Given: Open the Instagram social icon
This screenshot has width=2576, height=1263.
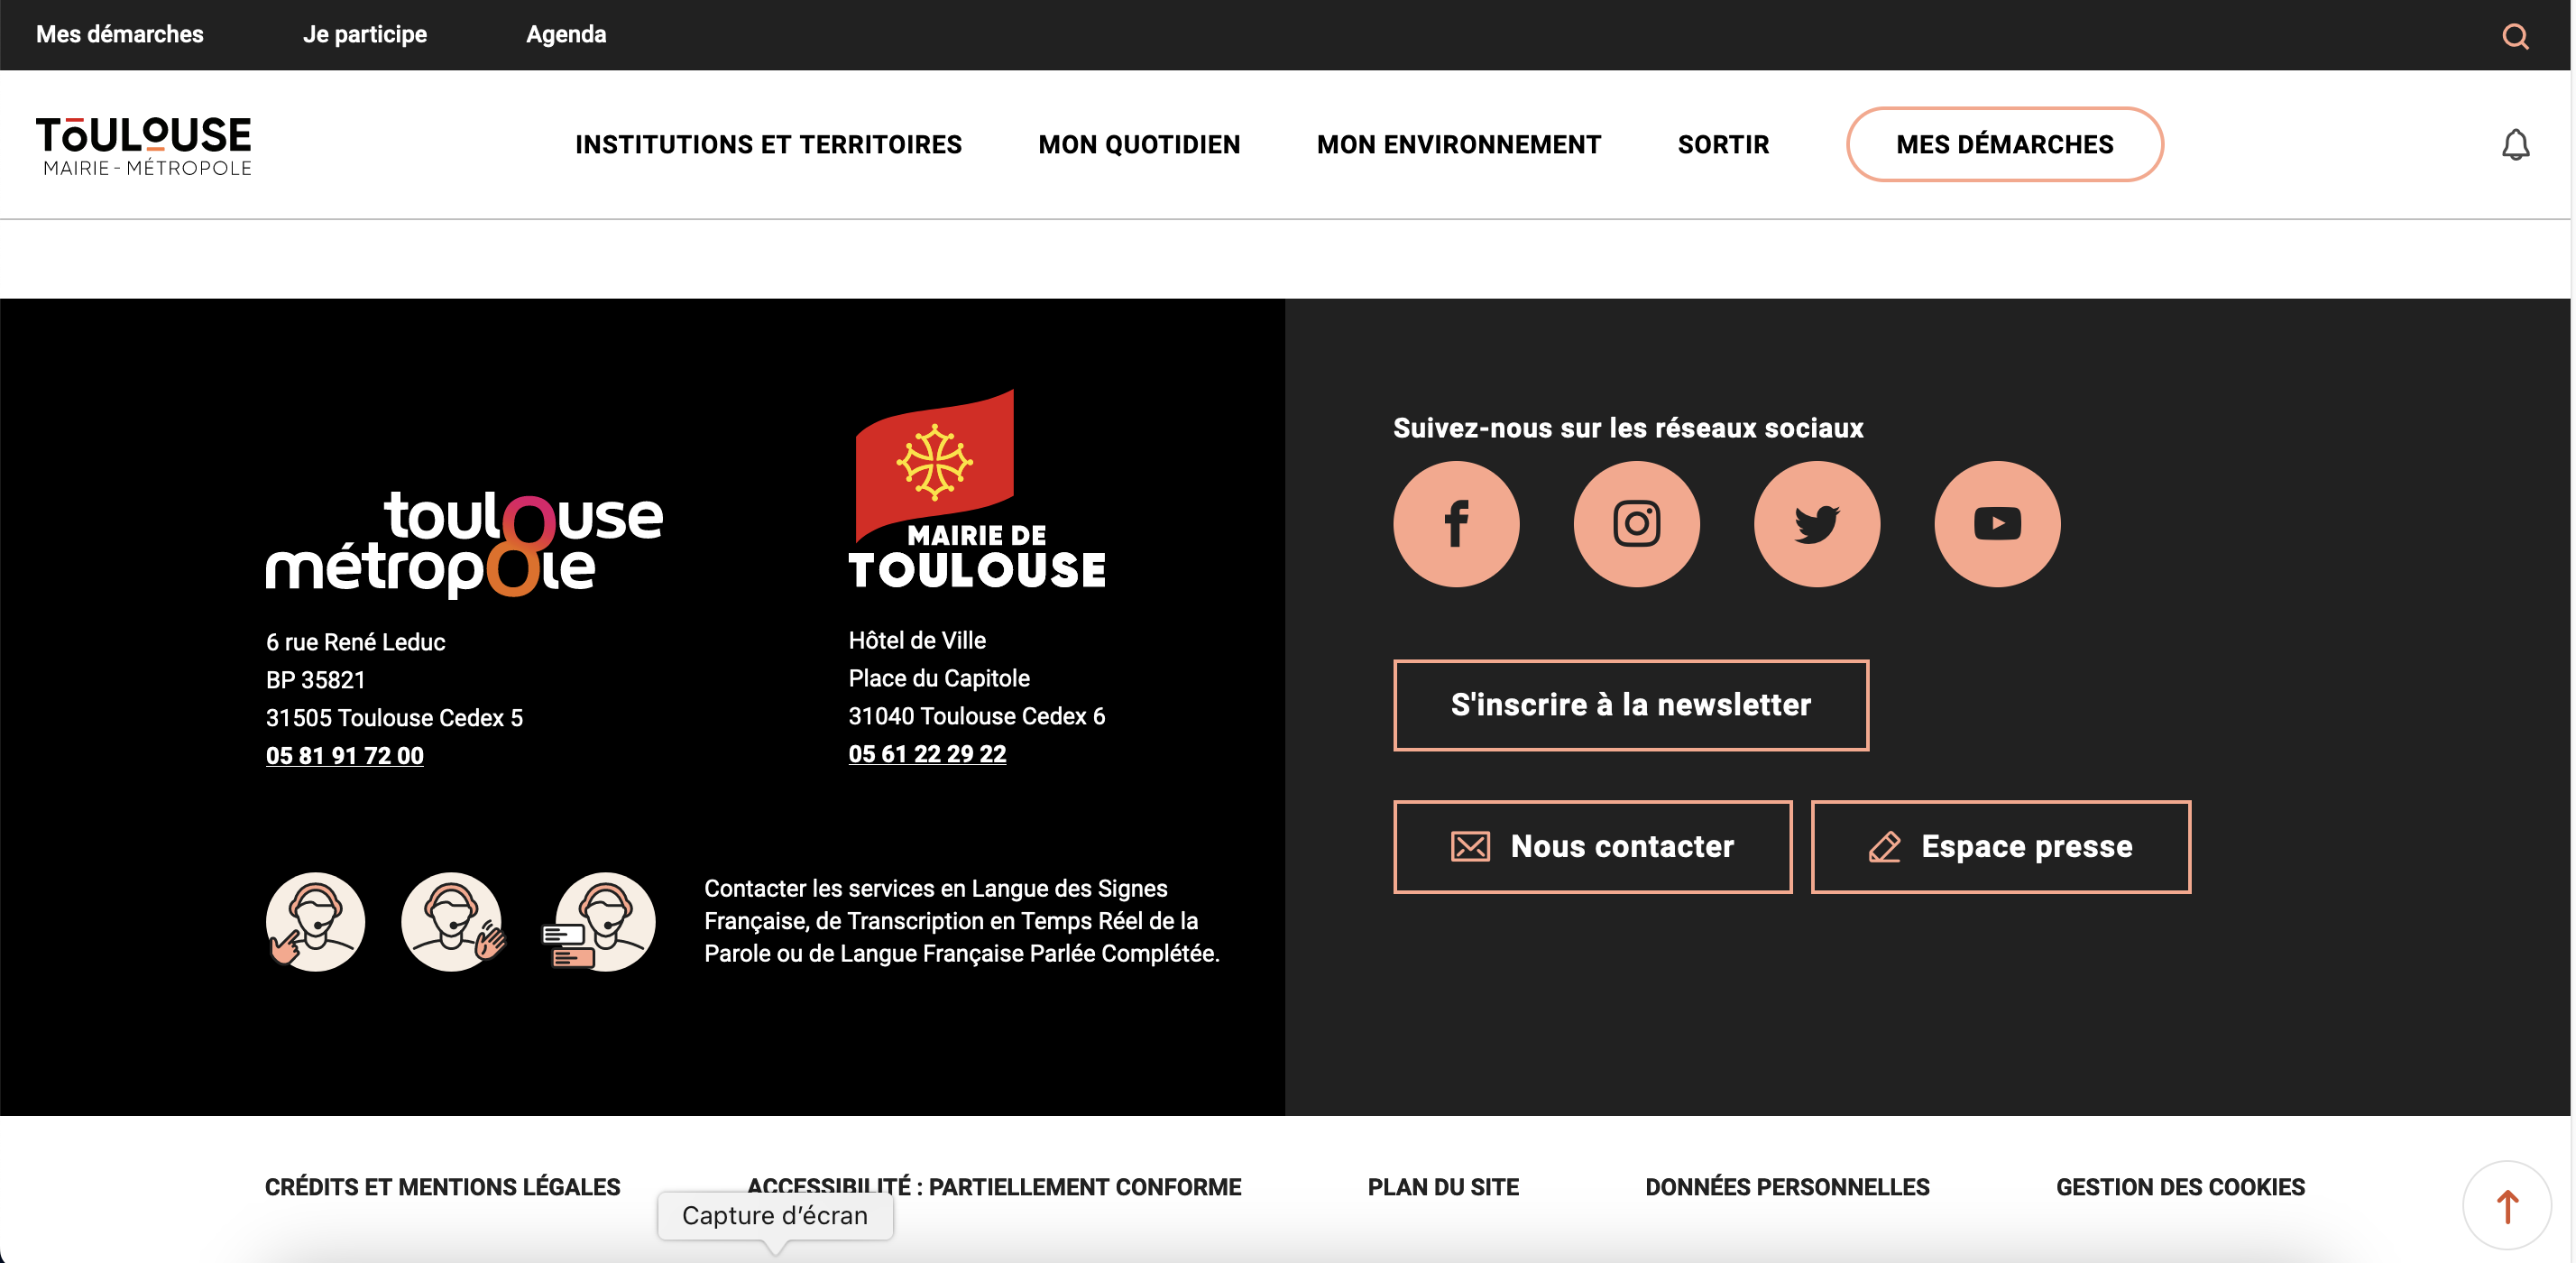Looking at the screenshot, I should 1636,523.
